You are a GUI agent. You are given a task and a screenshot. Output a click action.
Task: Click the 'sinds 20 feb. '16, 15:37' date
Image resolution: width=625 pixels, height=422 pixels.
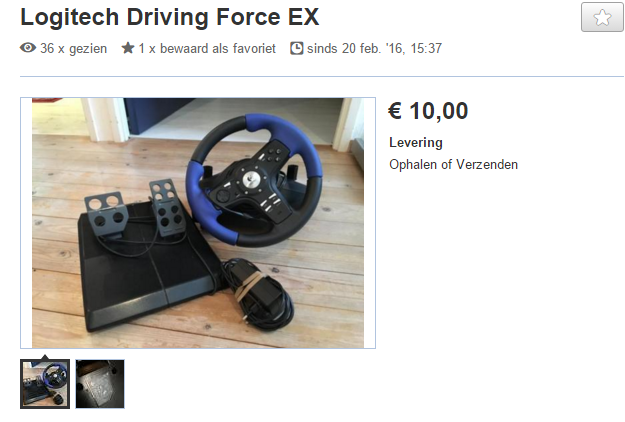tap(374, 49)
